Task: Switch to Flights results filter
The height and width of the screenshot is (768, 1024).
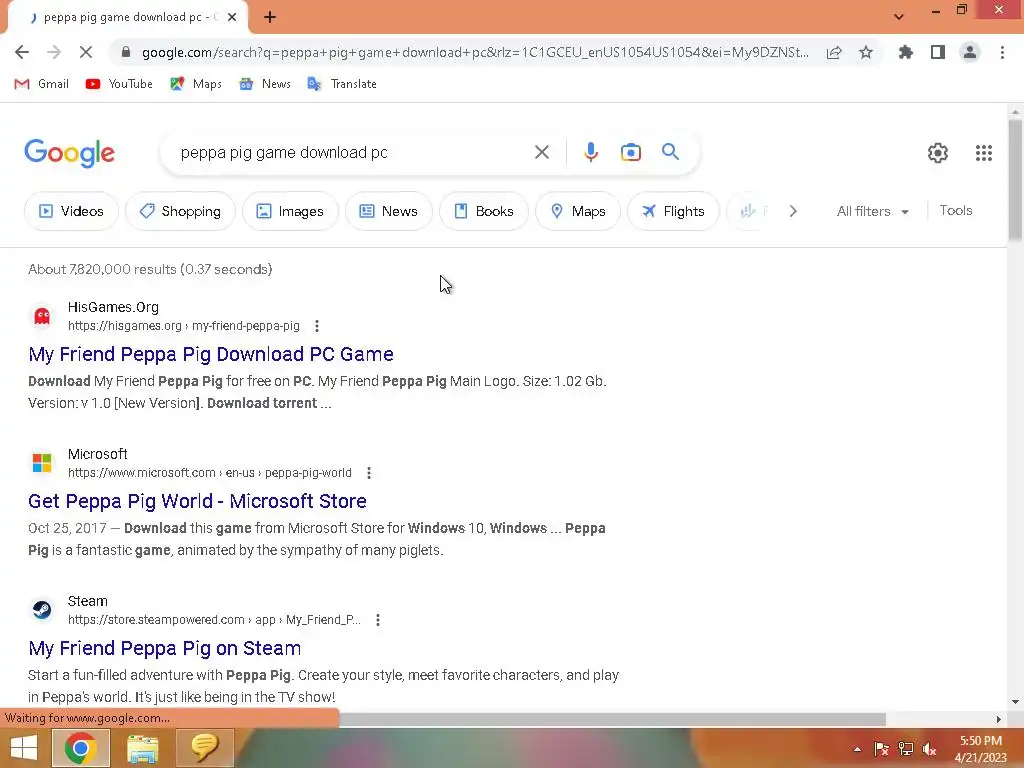Action: coord(673,211)
